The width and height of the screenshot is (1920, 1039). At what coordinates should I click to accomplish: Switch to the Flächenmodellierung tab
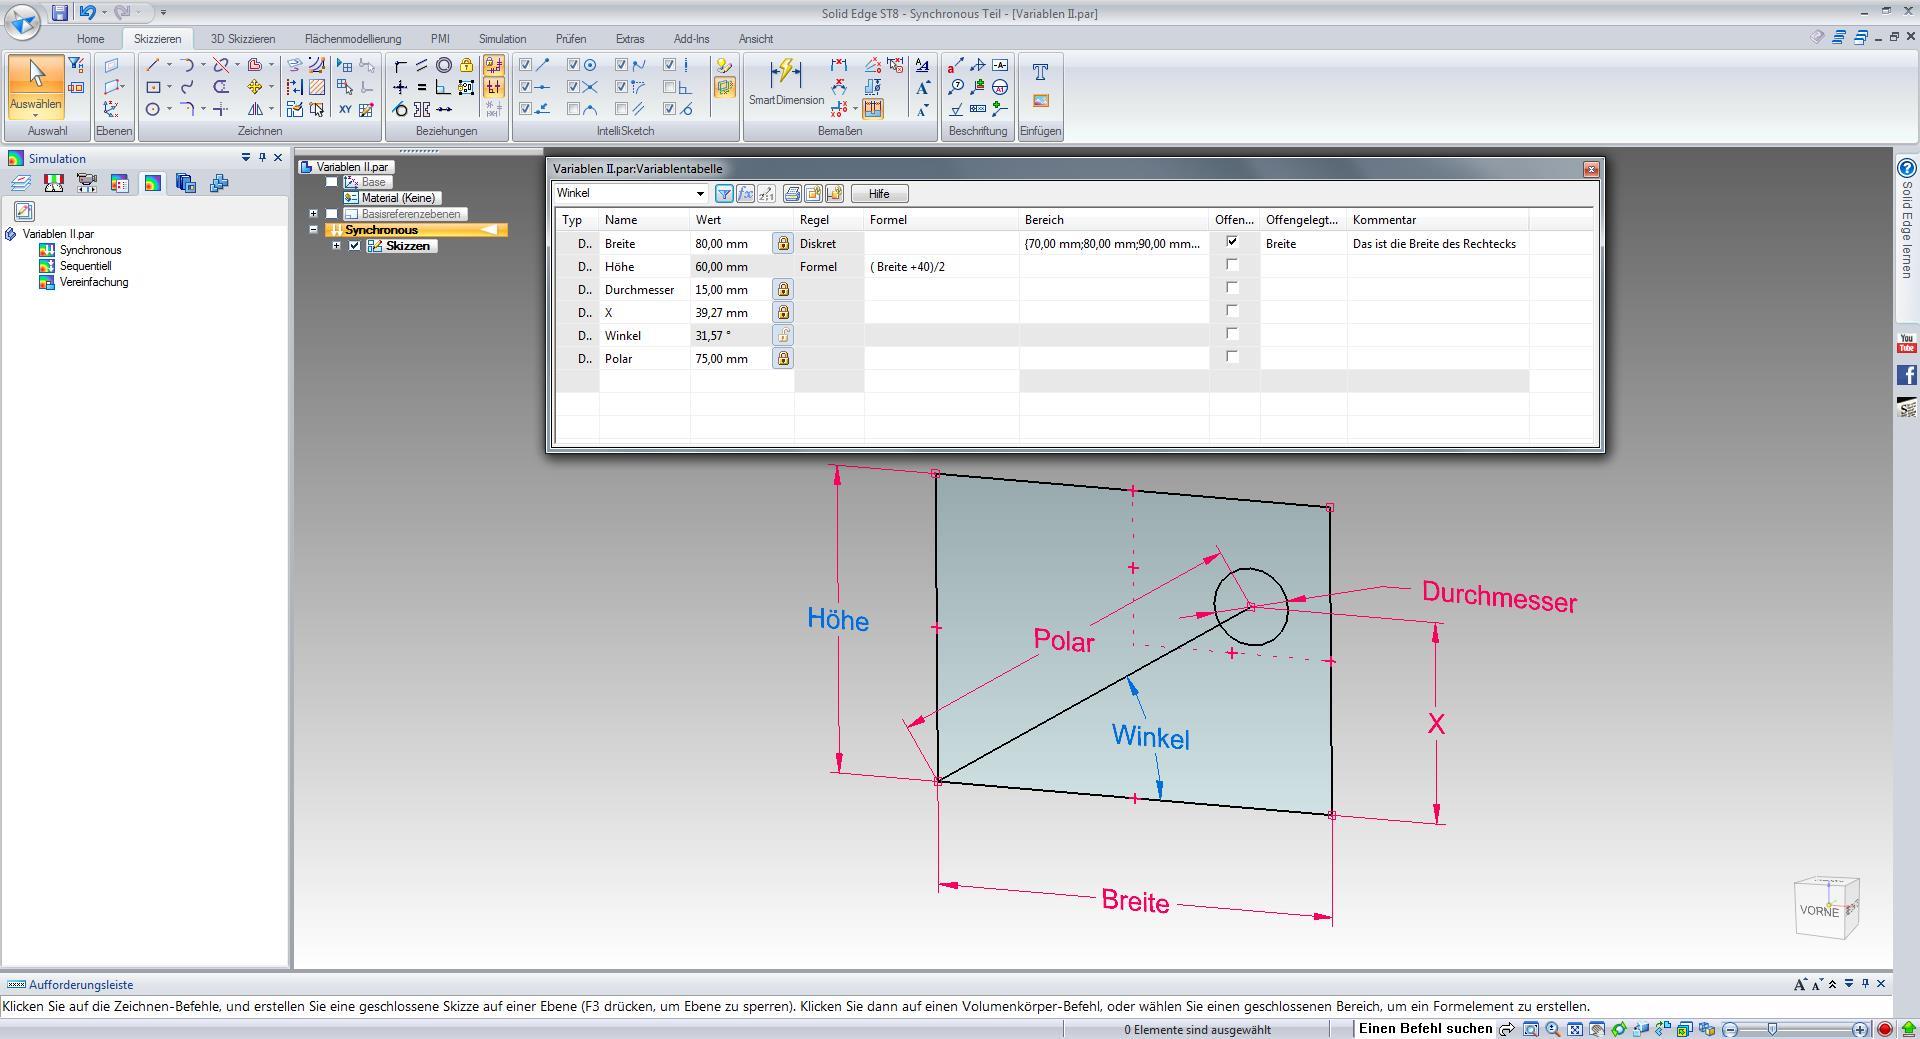tap(353, 39)
